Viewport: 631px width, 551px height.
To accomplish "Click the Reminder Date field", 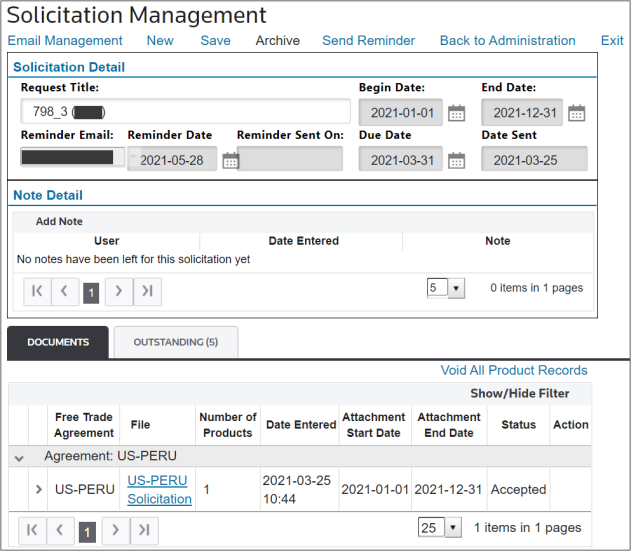I will (x=172, y=159).
